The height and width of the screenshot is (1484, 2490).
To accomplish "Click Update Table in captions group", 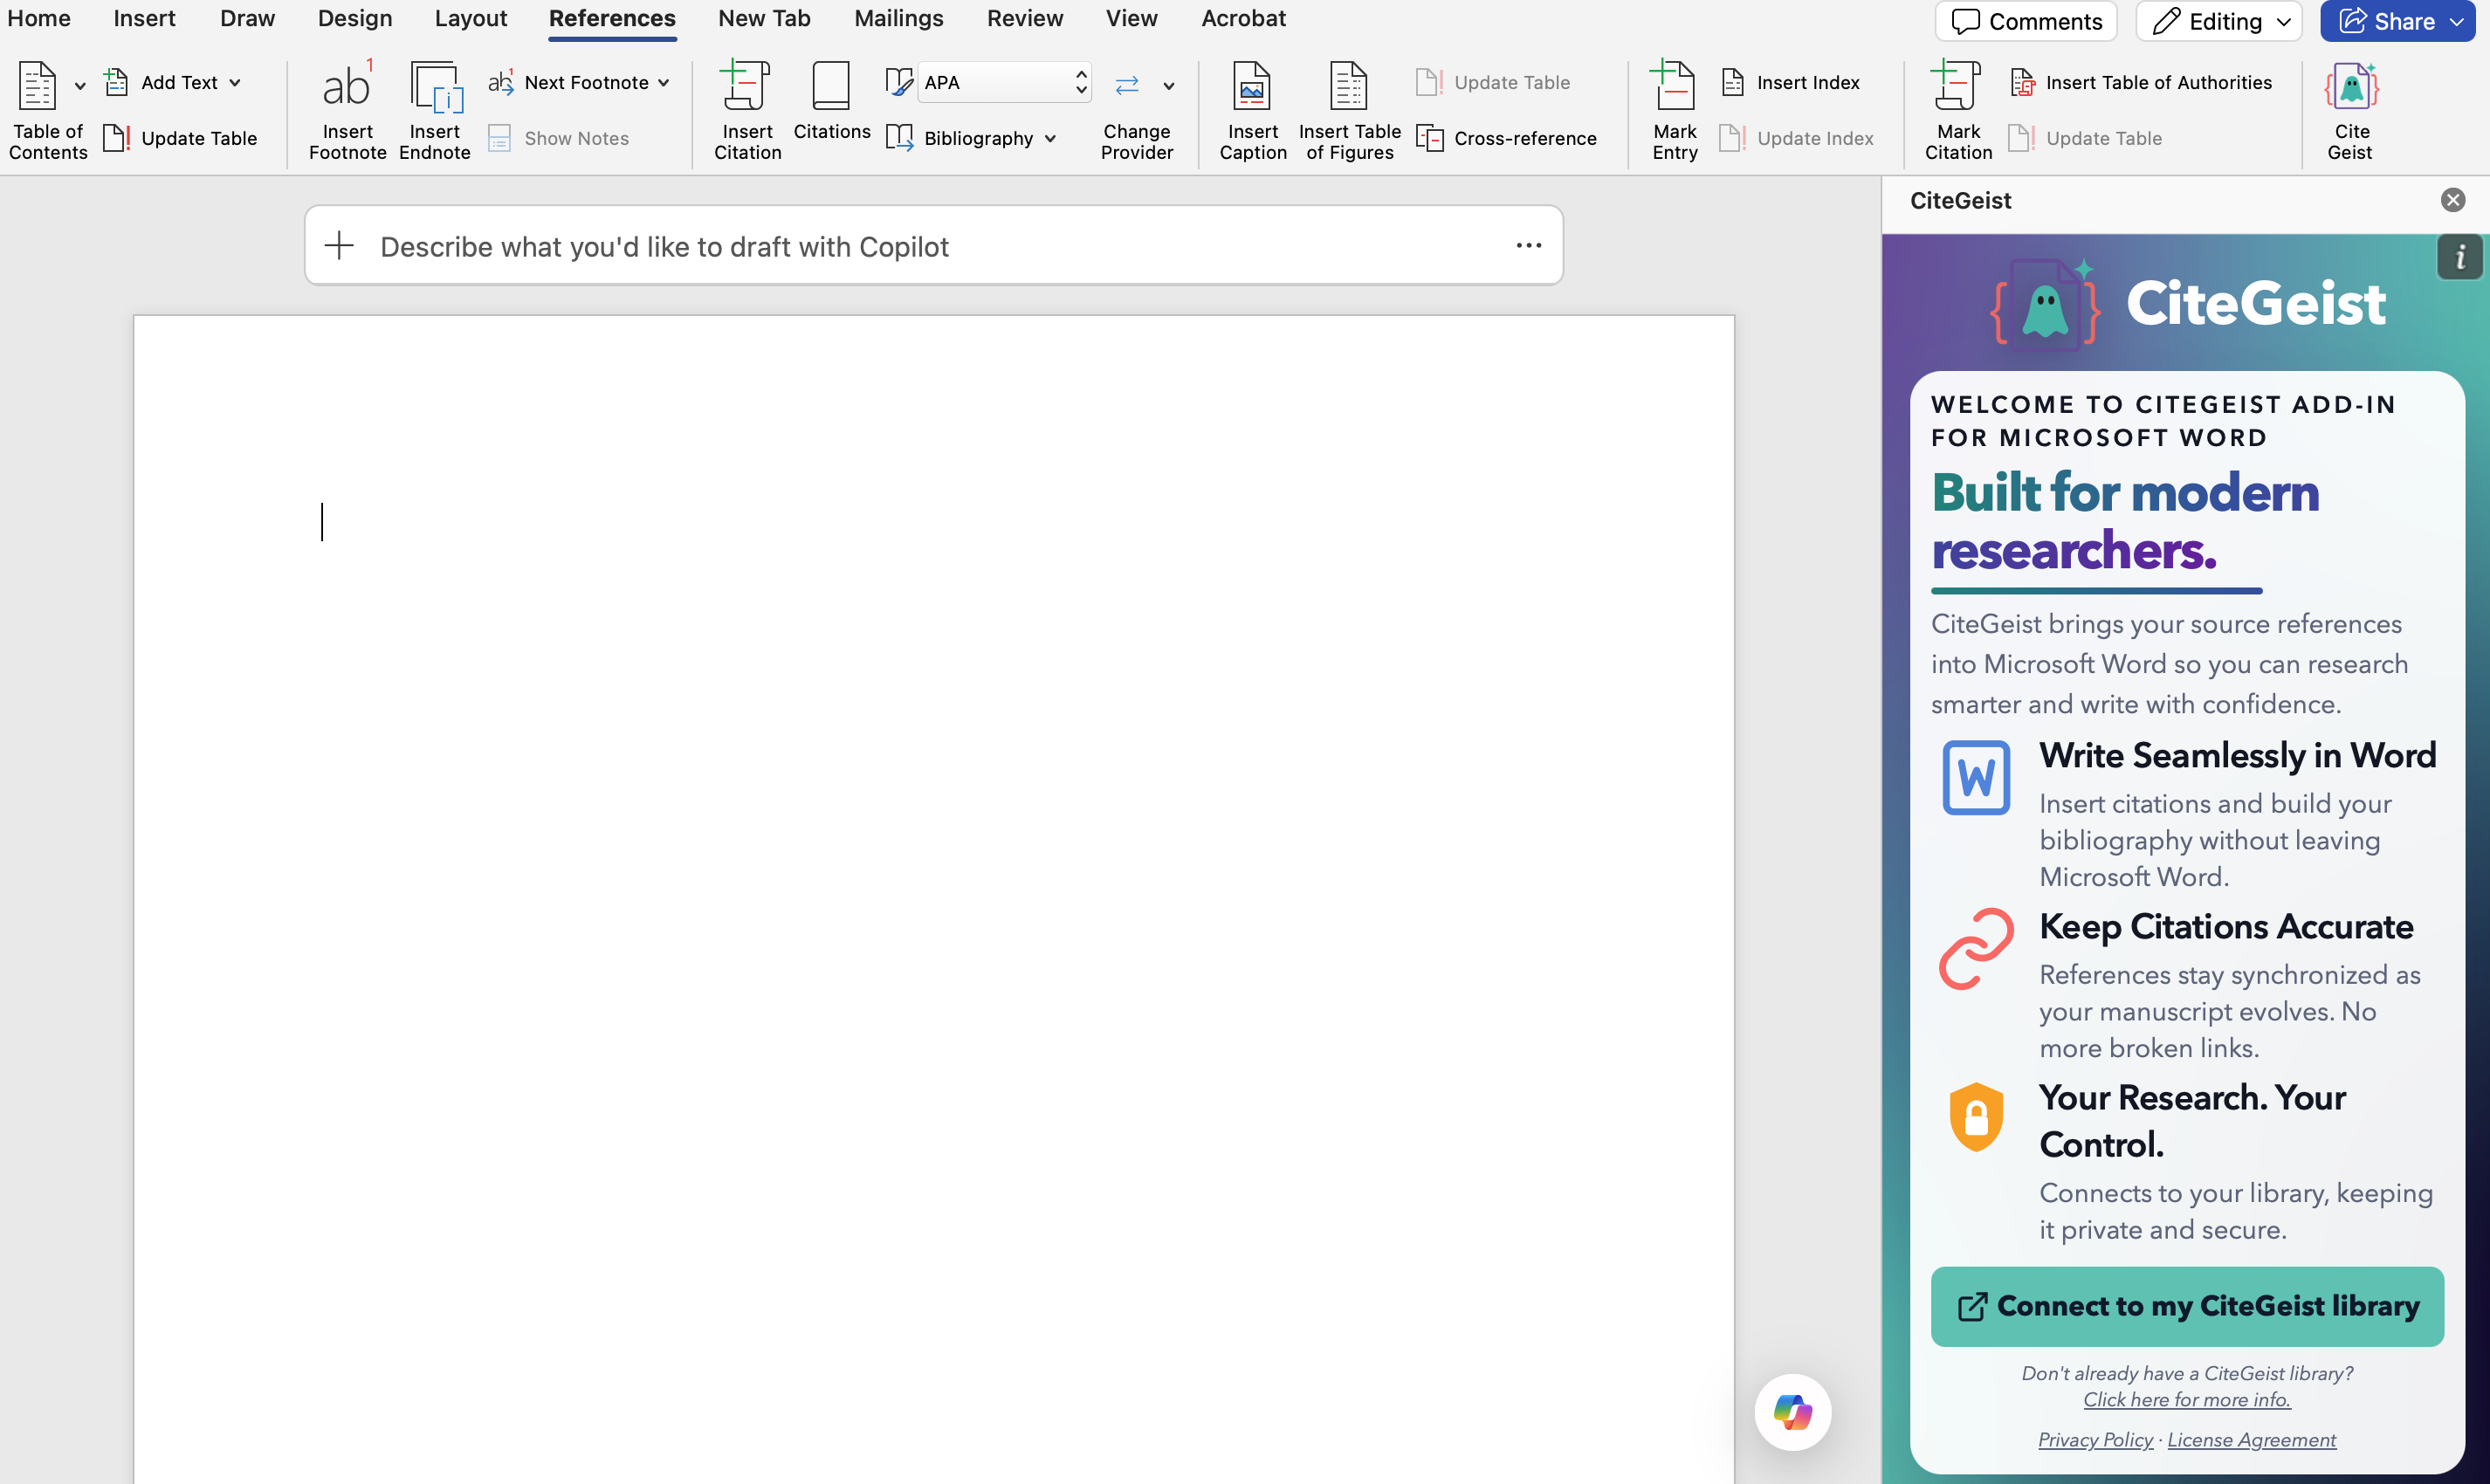I will 1494,82.
